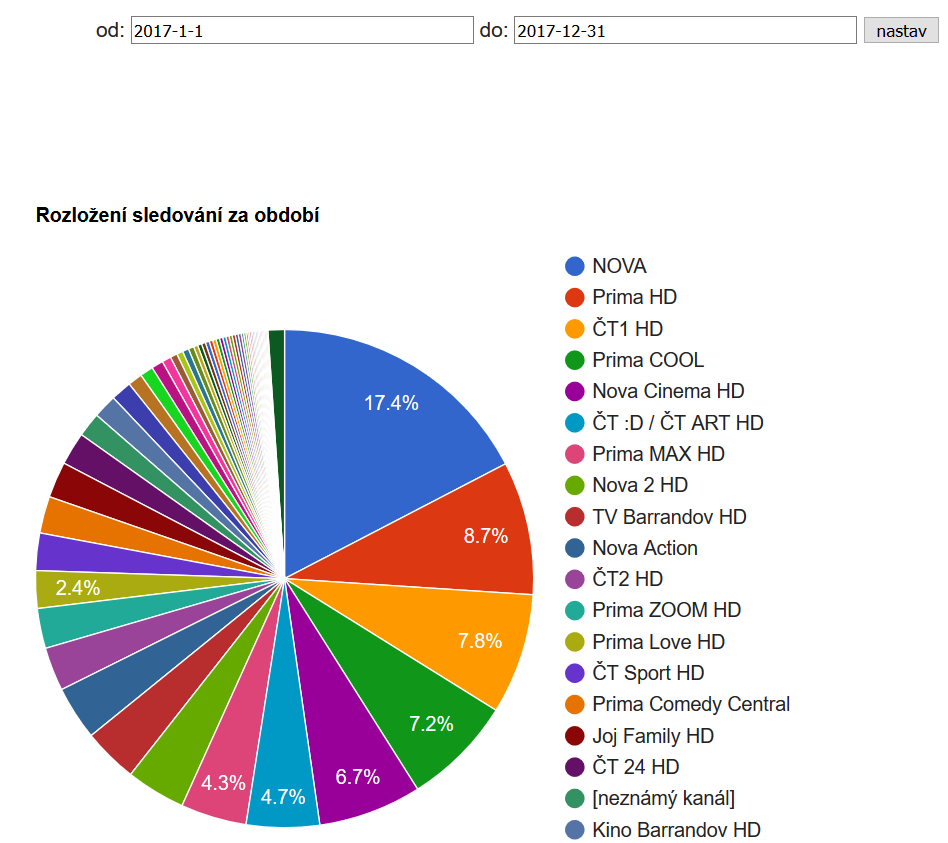The width and height of the screenshot is (948, 843).
Task: Click the Joj Family HD legend dot
Action: [574, 736]
